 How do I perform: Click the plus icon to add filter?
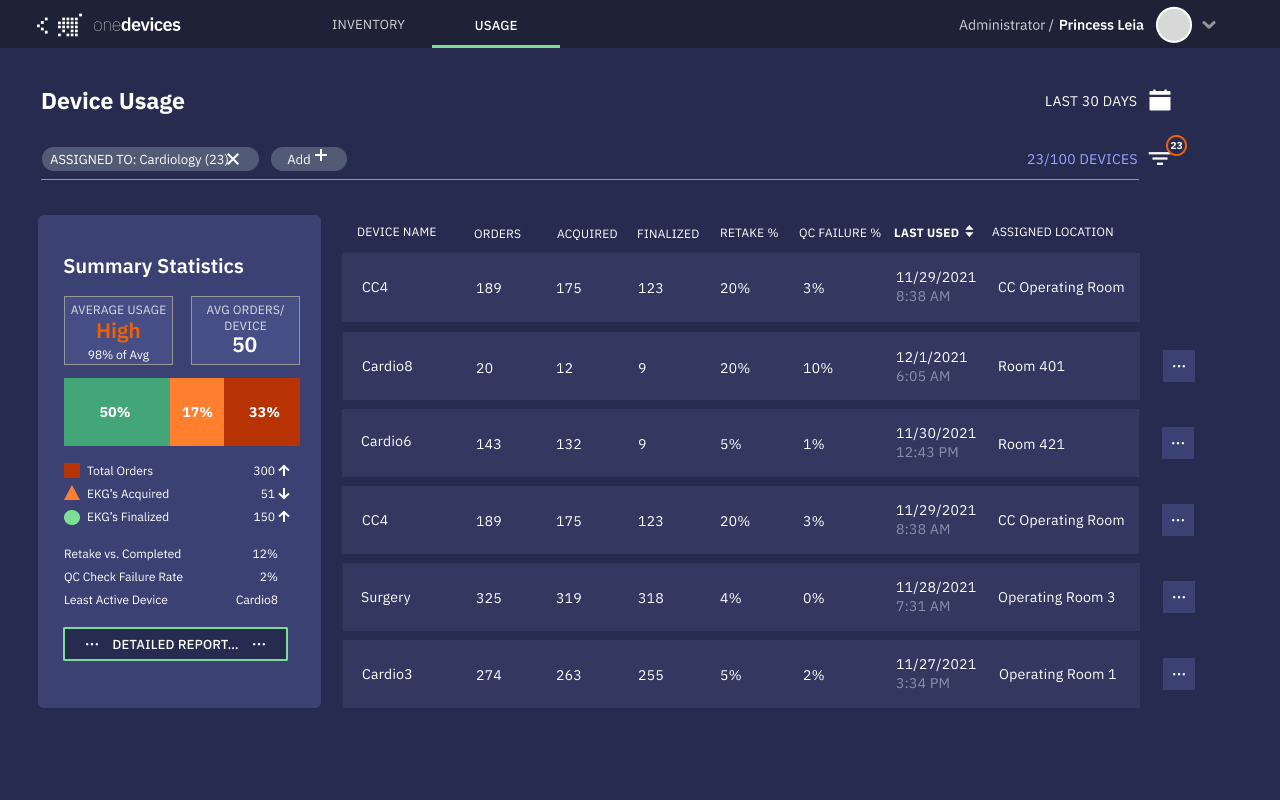tap(321, 156)
